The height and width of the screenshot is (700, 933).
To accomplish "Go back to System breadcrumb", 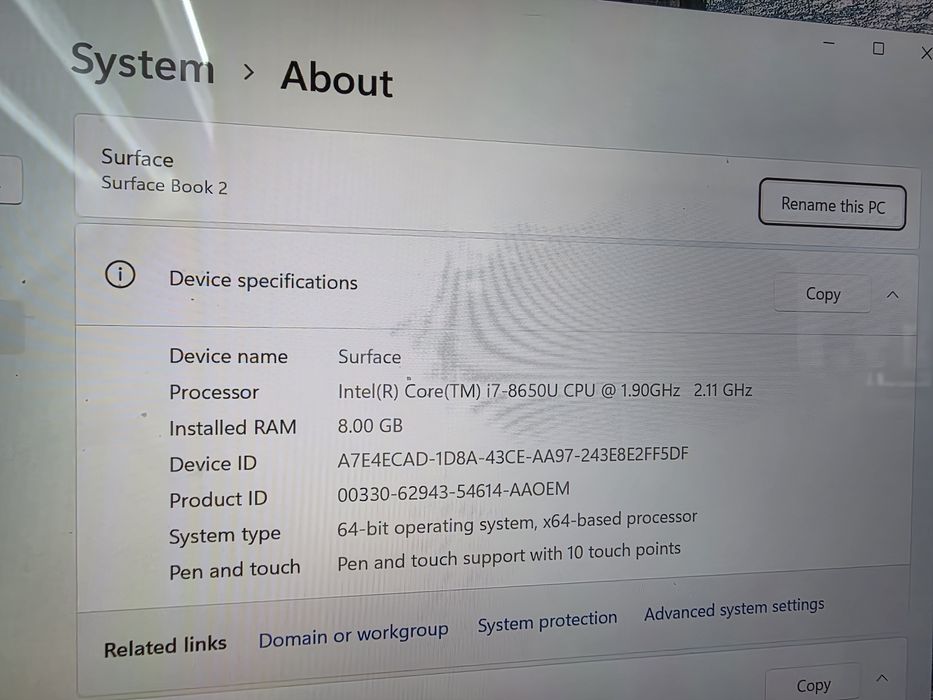I will pos(142,63).
